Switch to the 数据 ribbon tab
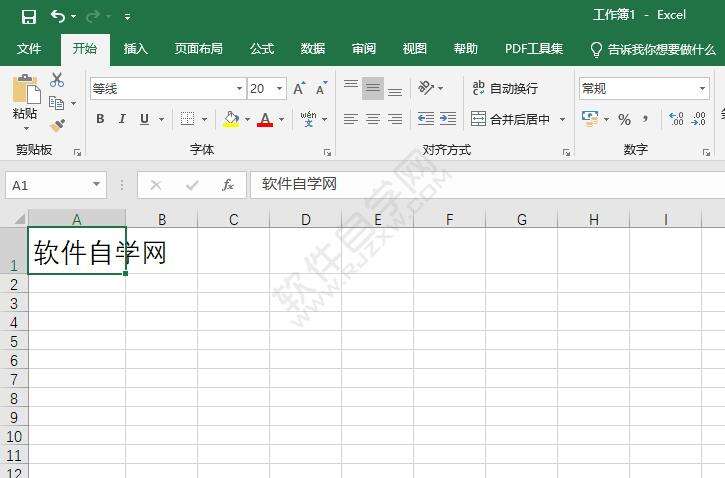Viewport: 725px width, 478px height. [x=313, y=49]
